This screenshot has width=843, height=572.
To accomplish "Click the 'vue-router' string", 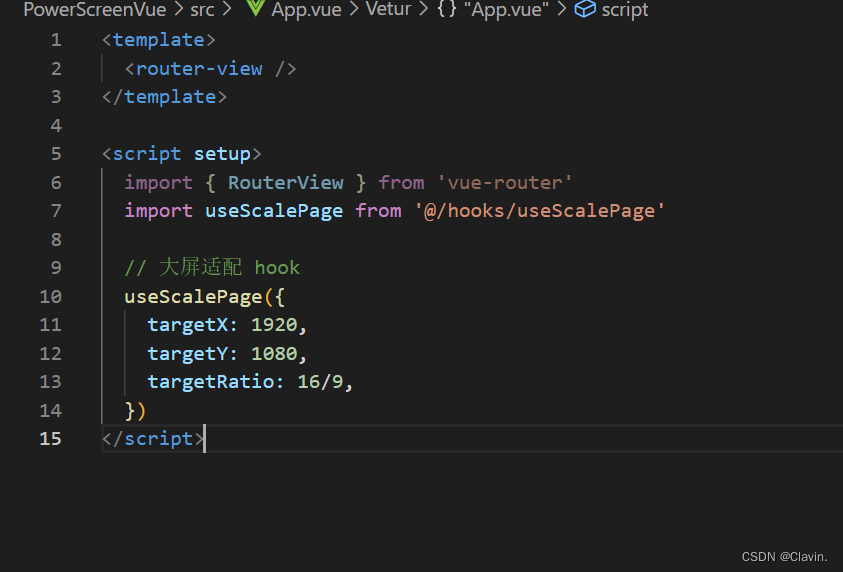I will pos(504,183).
